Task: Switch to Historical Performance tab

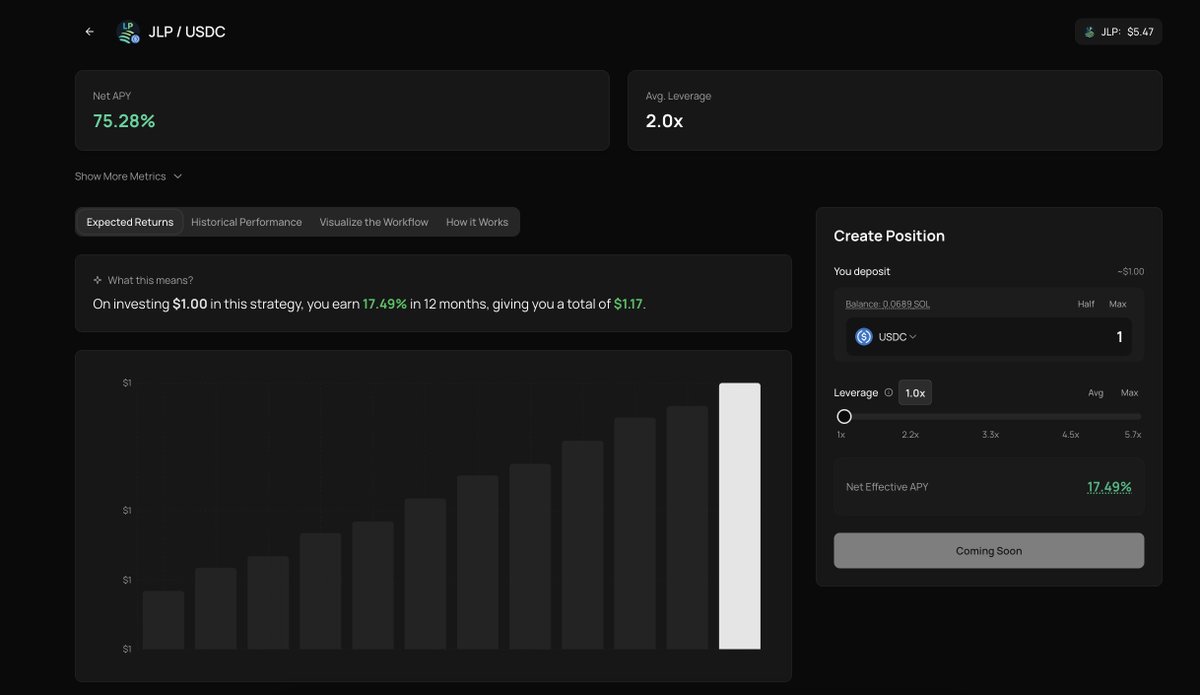Action: point(246,221)
